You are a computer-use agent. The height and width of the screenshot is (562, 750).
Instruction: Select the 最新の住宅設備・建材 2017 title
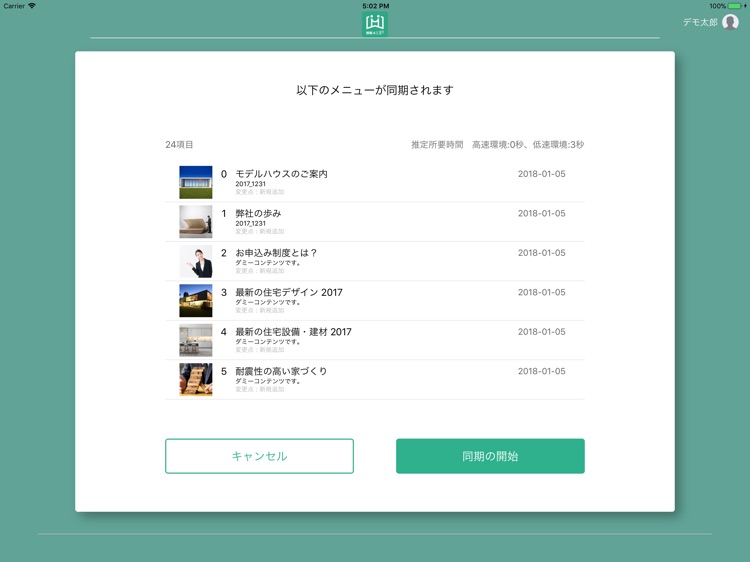(293, 331)
